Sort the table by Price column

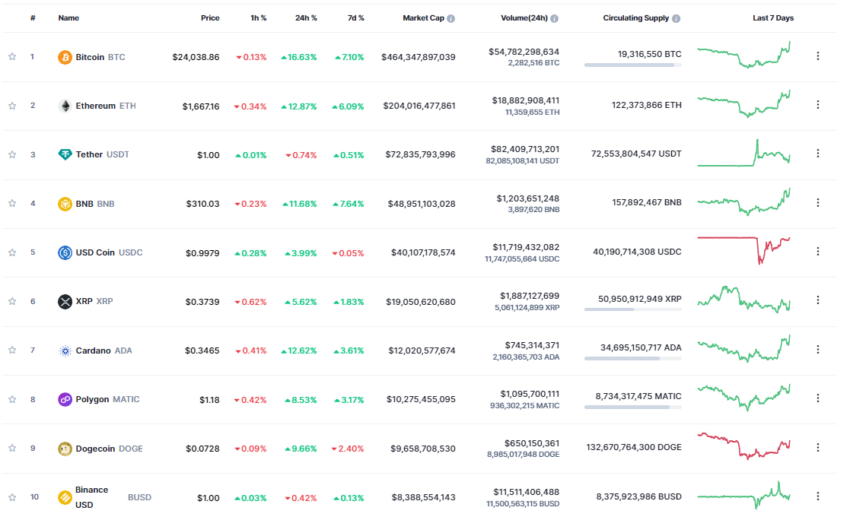click(209, 18)
